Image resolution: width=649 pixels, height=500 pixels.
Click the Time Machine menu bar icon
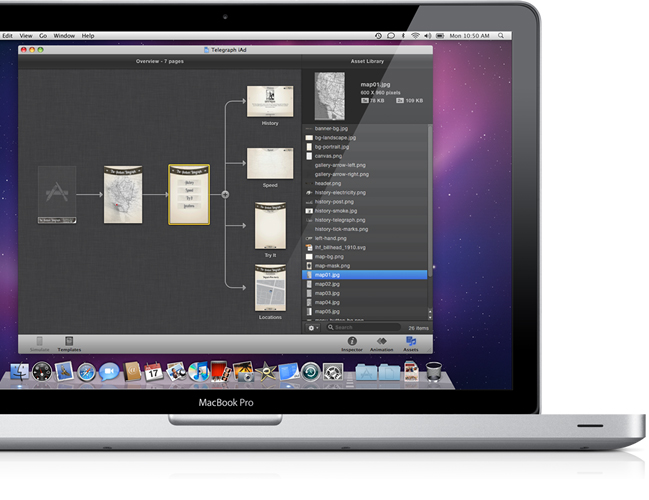click(x=378, y=36)
